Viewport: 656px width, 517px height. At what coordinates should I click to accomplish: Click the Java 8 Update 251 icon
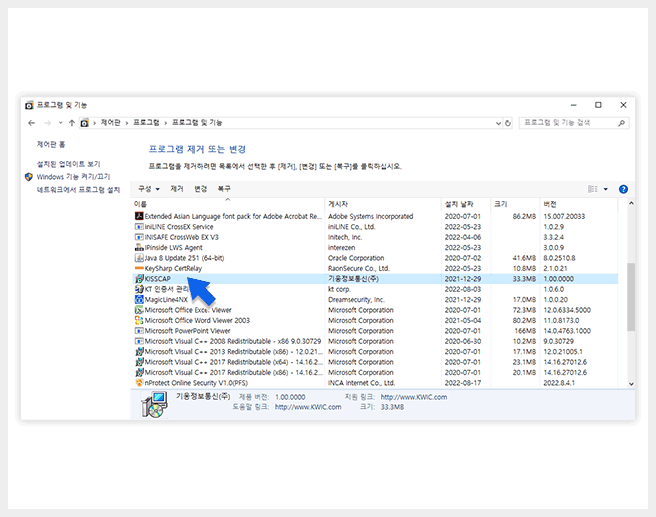click(x=139, y=258)
